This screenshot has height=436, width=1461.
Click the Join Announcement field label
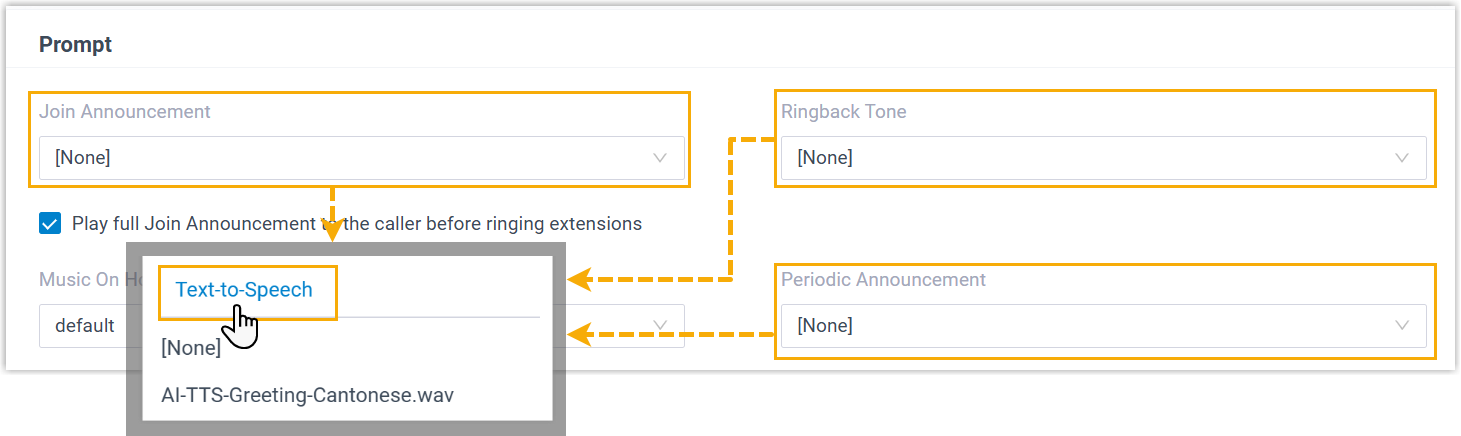pyautogui.click(x=125, y=112)
